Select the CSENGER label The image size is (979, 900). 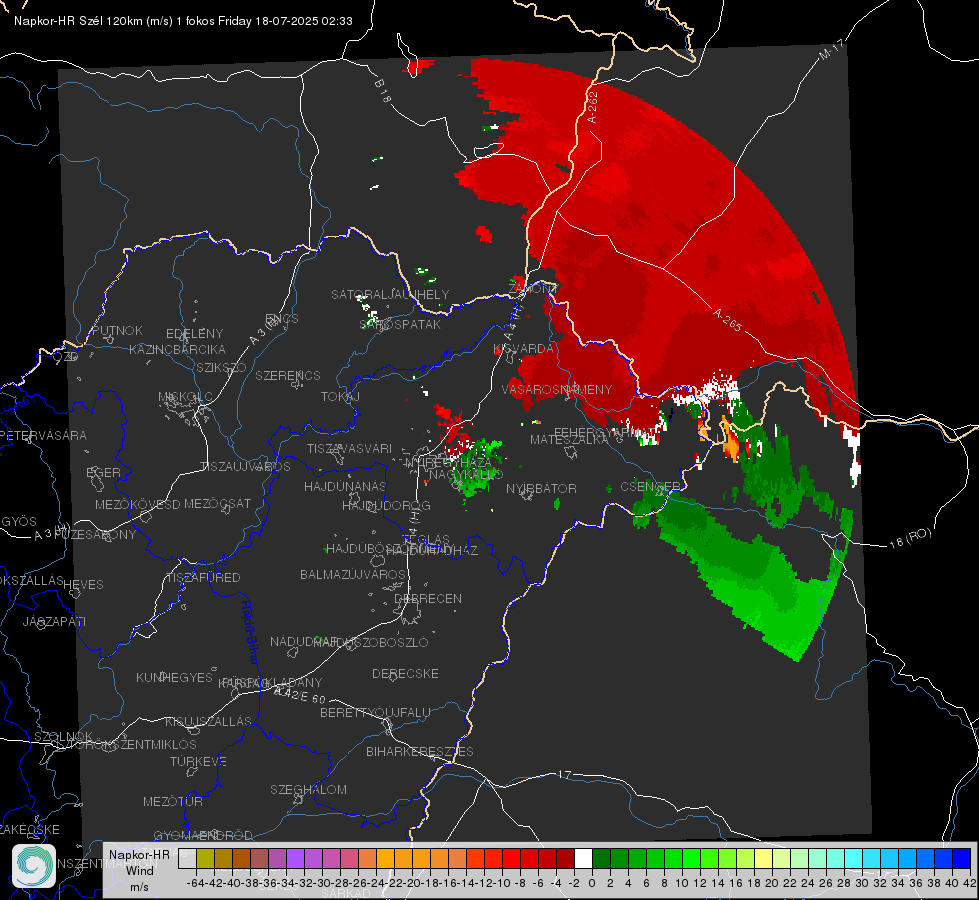(650, 486)
